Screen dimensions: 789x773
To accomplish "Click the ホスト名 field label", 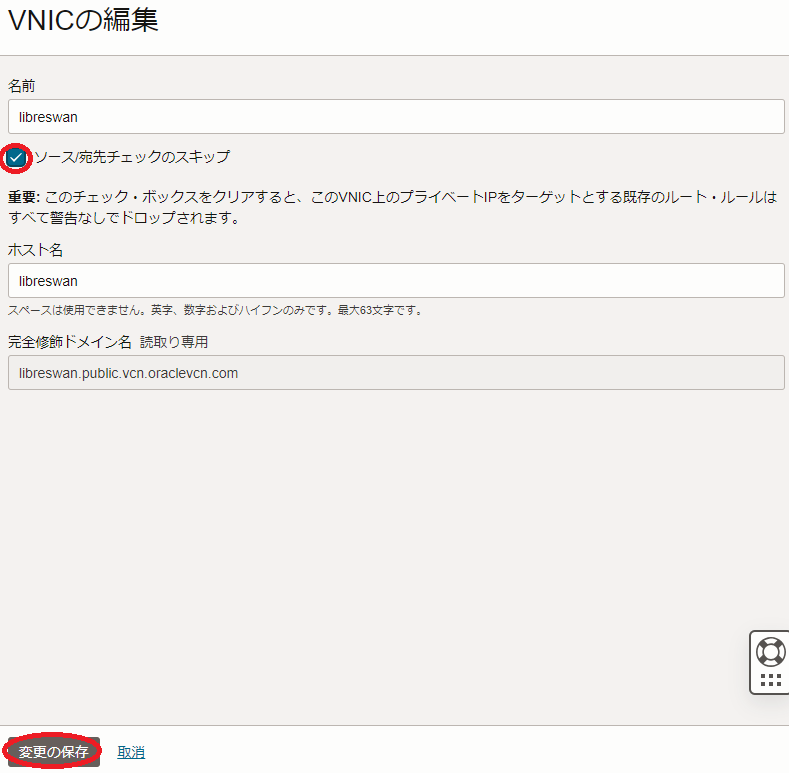I will 36,250.
